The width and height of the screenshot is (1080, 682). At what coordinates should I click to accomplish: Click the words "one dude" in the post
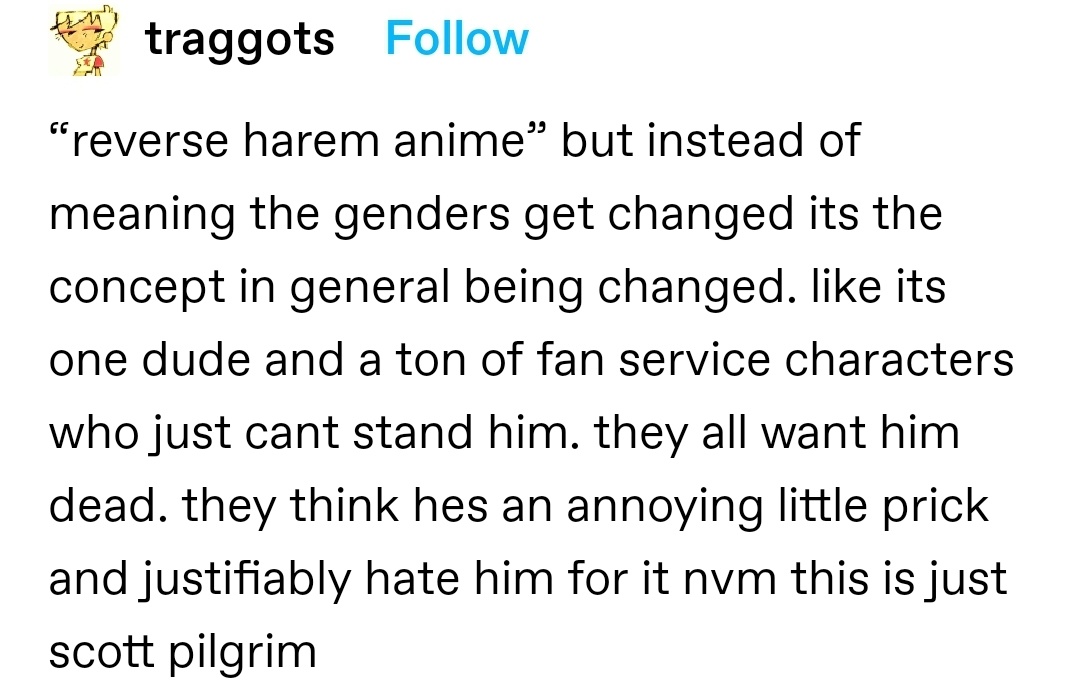click(149, 360)
